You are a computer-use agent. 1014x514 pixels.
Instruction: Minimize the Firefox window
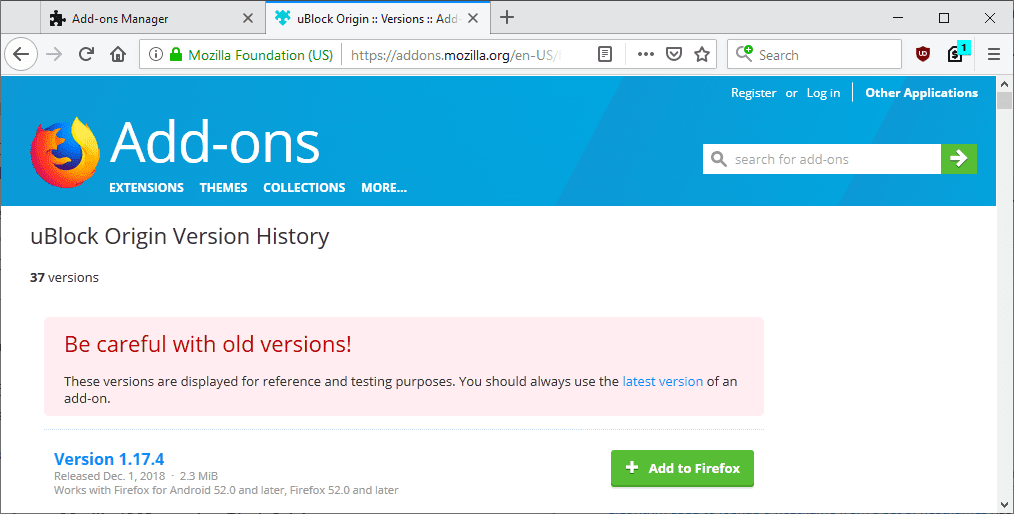tap(898, 18)
